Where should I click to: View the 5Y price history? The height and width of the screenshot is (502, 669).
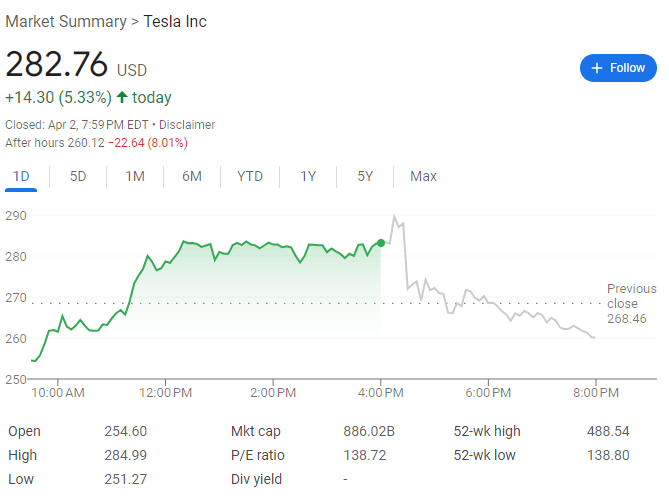pos(365,176)
